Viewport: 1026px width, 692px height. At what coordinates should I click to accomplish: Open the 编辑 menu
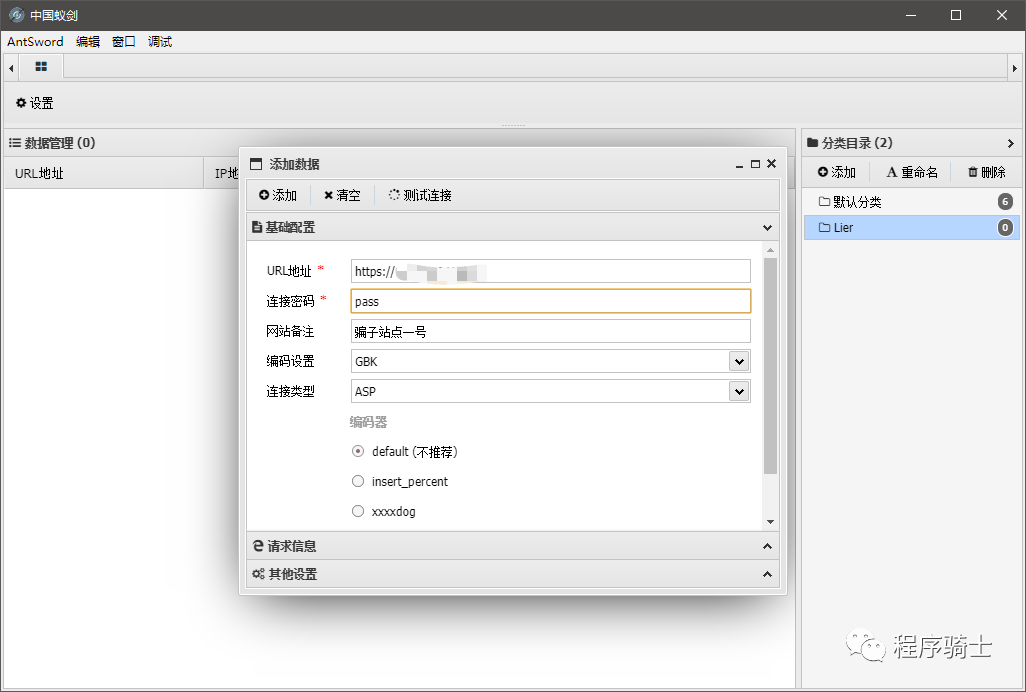click(88, 42)
